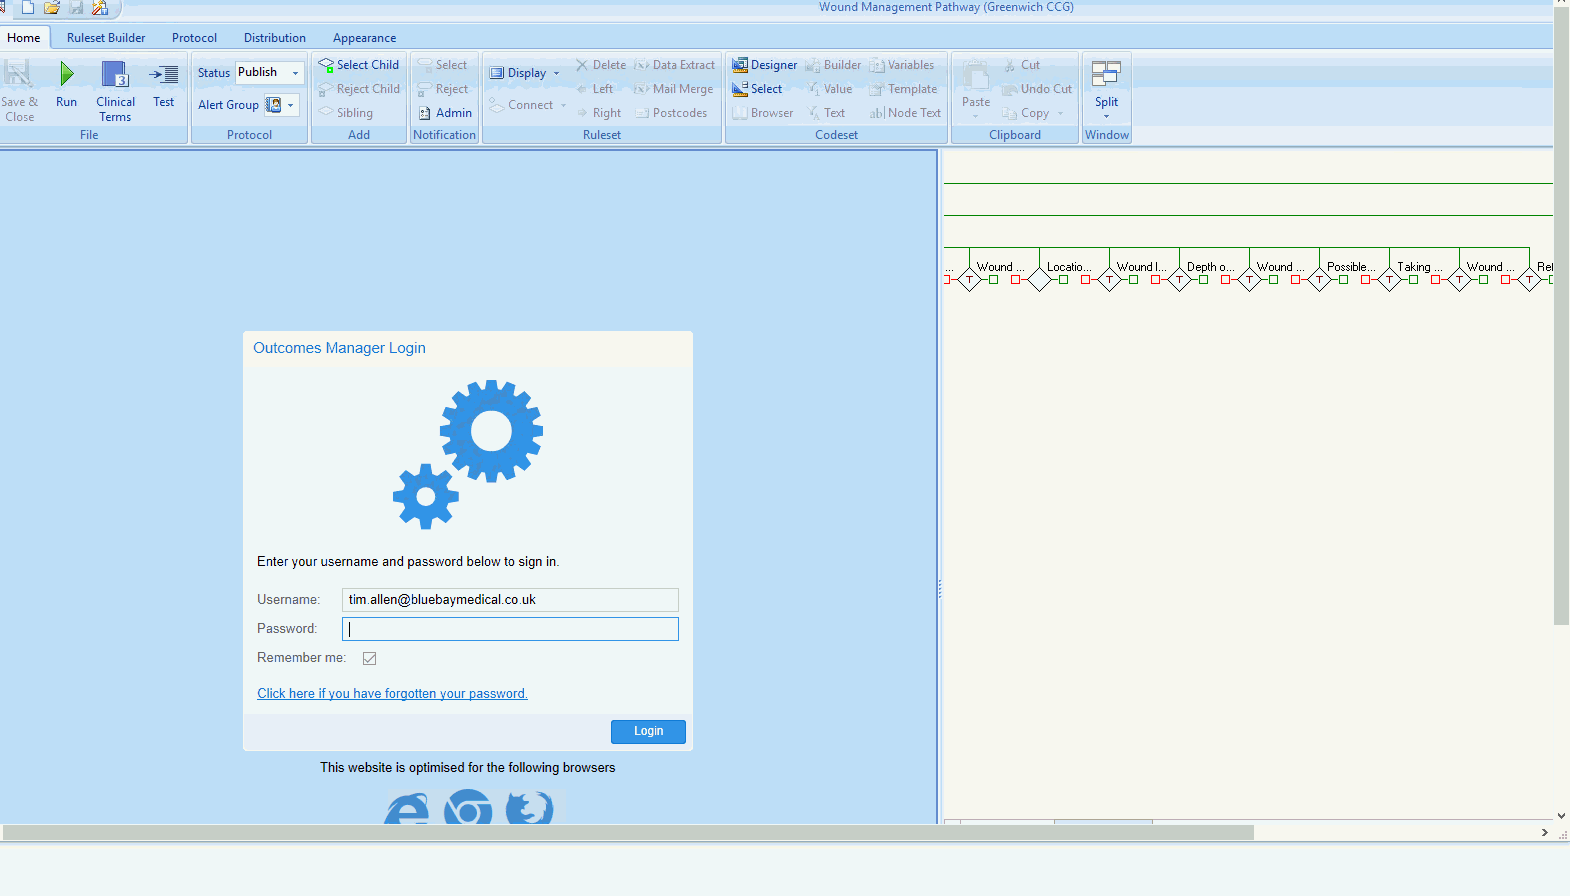Click the forgotten password link

click(392, 694)
